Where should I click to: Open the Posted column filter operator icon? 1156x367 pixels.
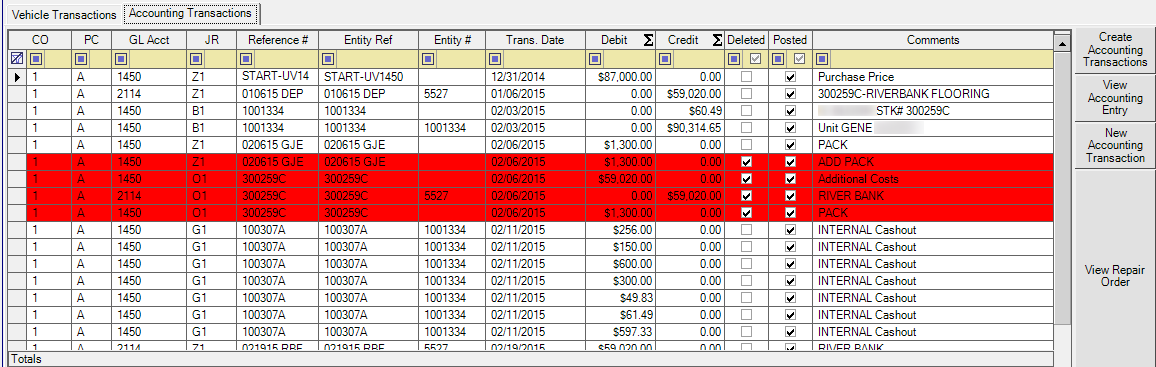779,59
